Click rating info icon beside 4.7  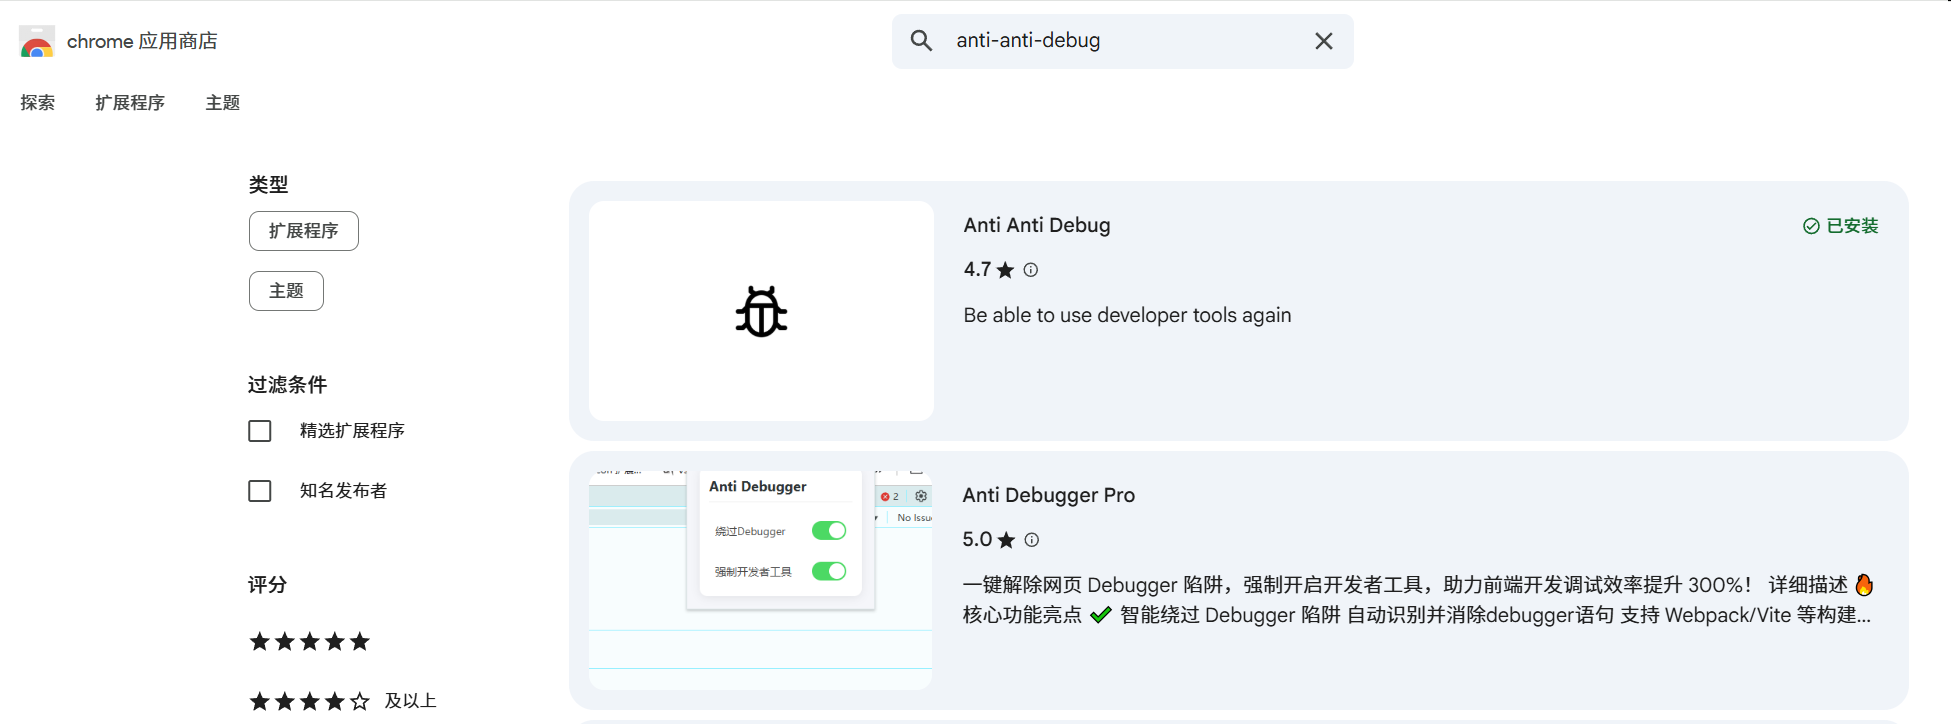pos(1031,270)
